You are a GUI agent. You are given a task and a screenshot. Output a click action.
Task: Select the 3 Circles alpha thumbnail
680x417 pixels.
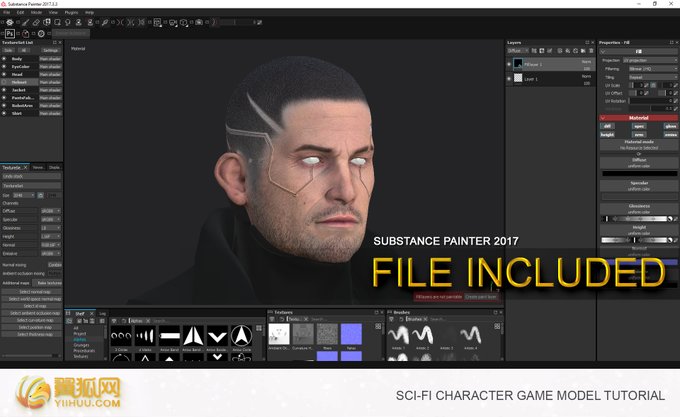[x=121, y=336]
